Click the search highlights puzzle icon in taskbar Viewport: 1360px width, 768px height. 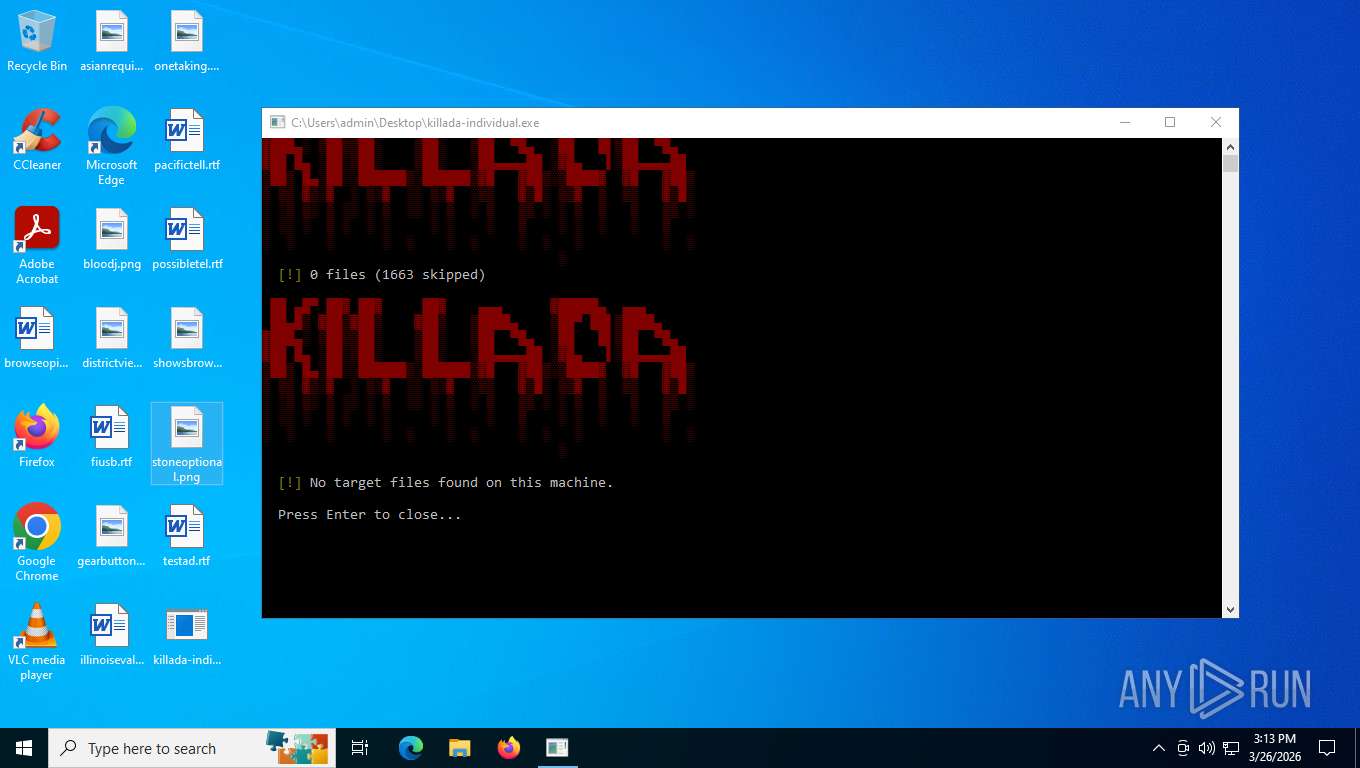tap(297, 747)
